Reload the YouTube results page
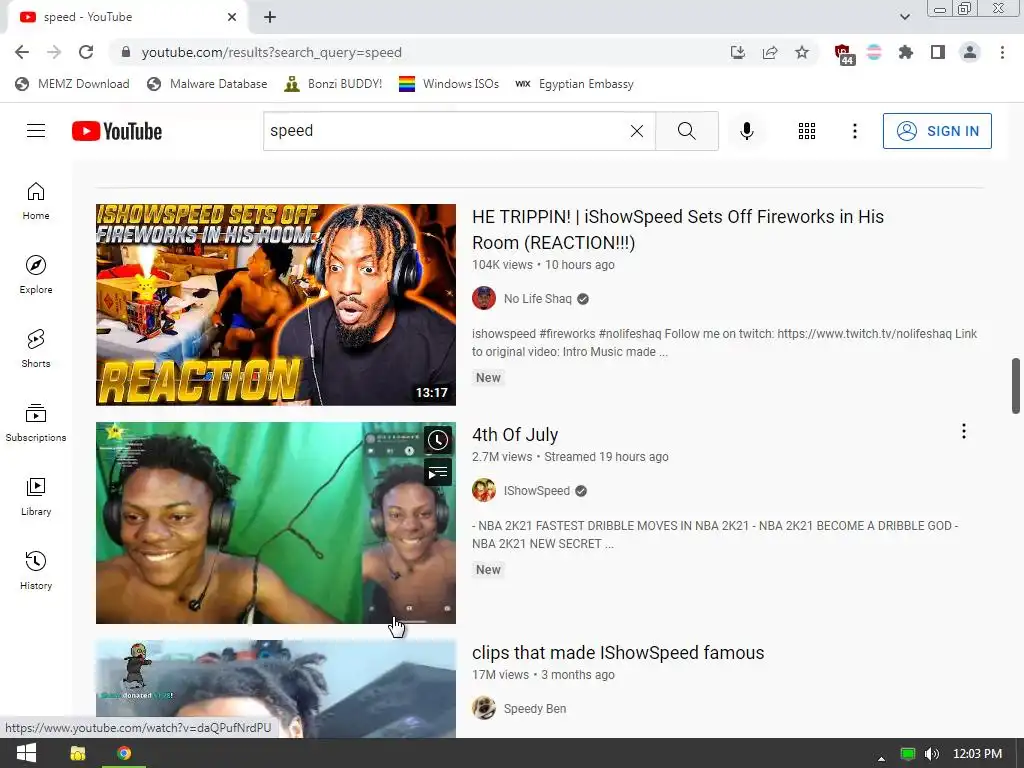Viewport: 1024px width, 768px height. point(86,52)
